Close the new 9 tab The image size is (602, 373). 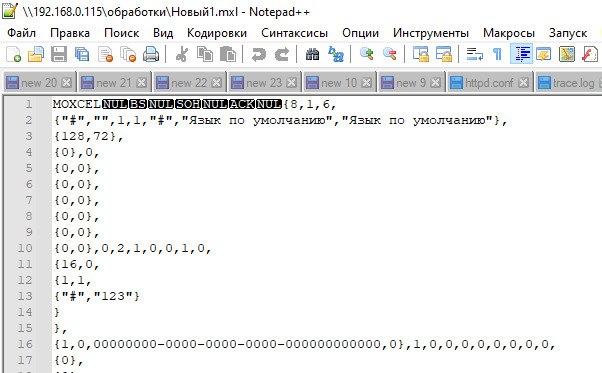coord(435,83)
